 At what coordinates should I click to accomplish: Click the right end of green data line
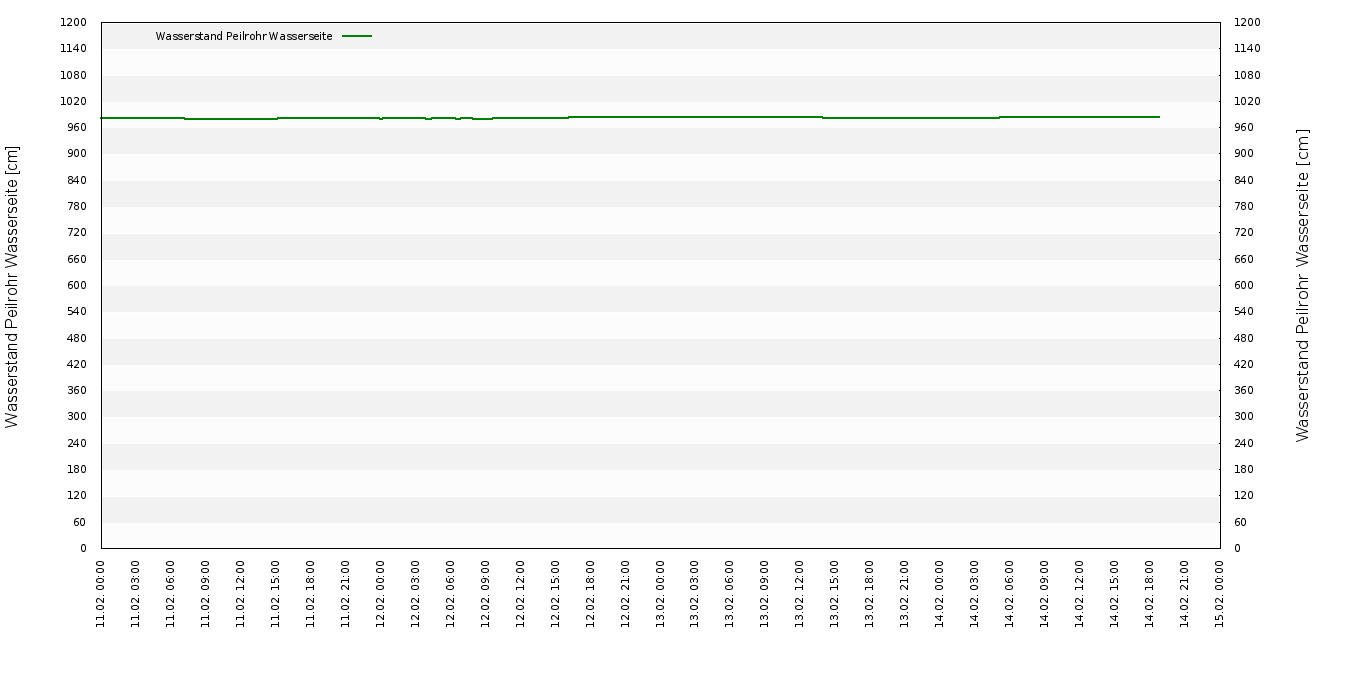coord(1158,117)
